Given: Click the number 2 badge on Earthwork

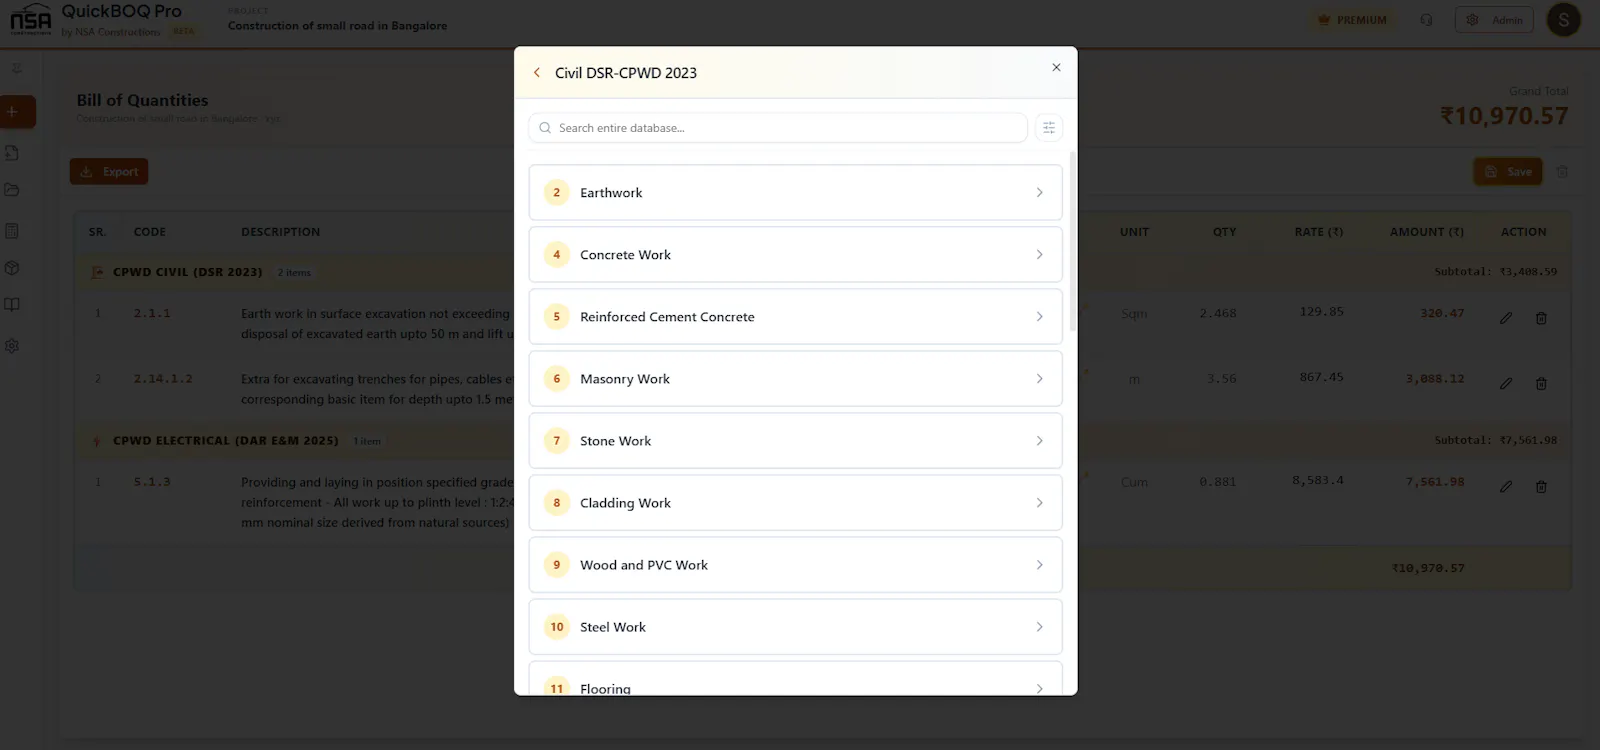Looking at the screenshot, I should tap(557, 192).
